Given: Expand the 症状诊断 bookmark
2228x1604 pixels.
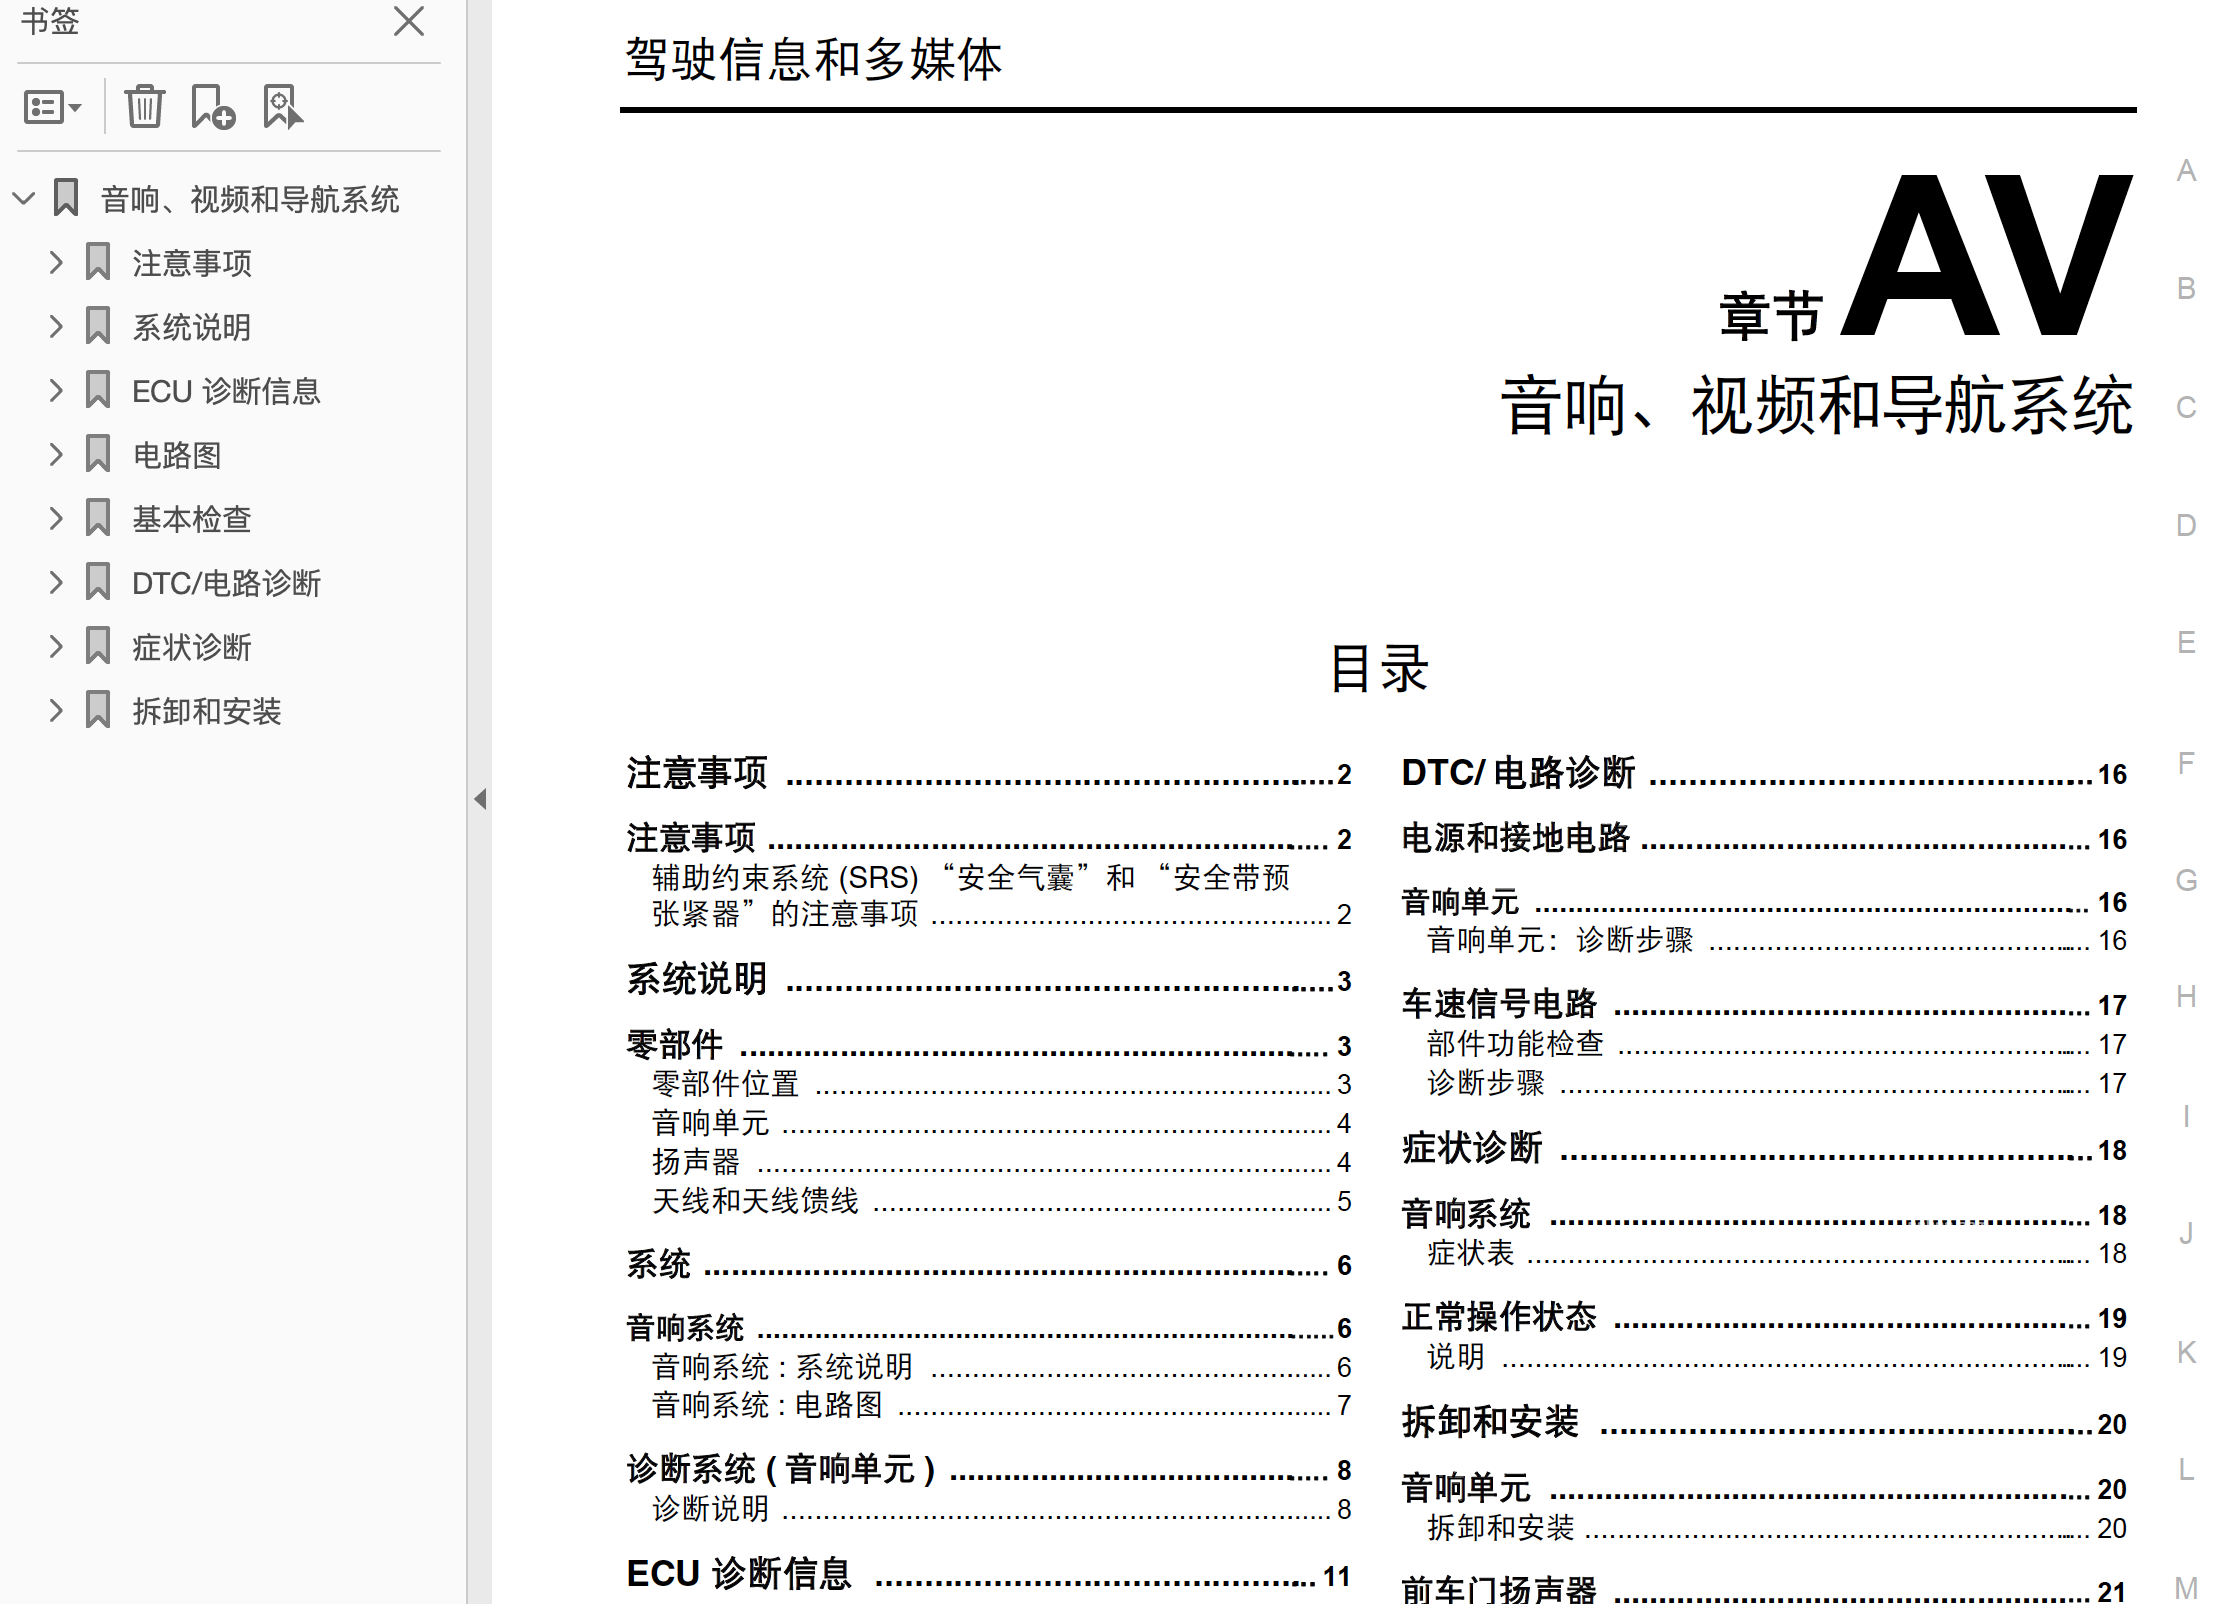Looking at the screenshot, I should (56, 646).
